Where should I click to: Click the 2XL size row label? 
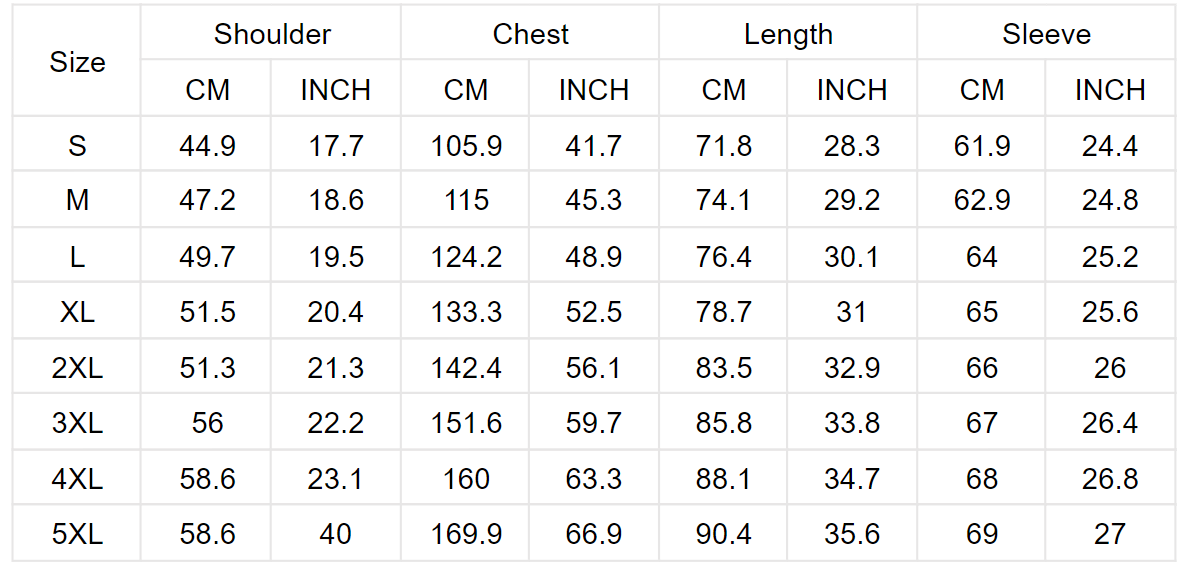(77, 368)
